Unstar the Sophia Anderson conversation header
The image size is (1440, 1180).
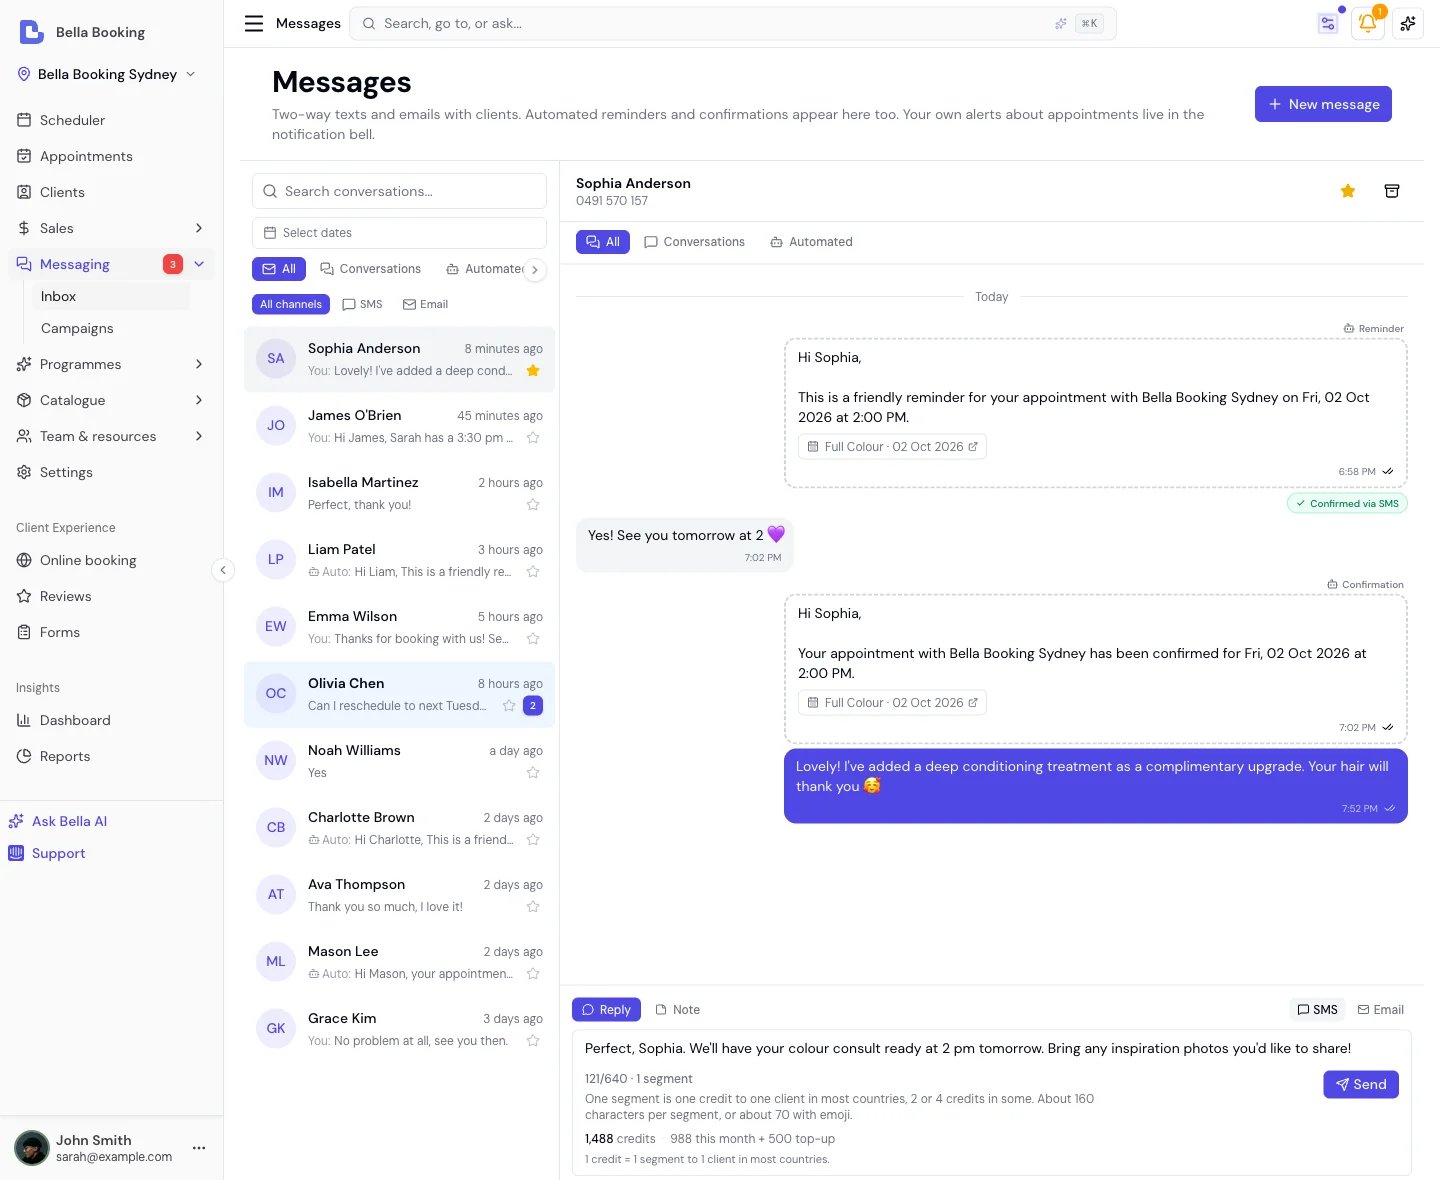pos(1347,191)
